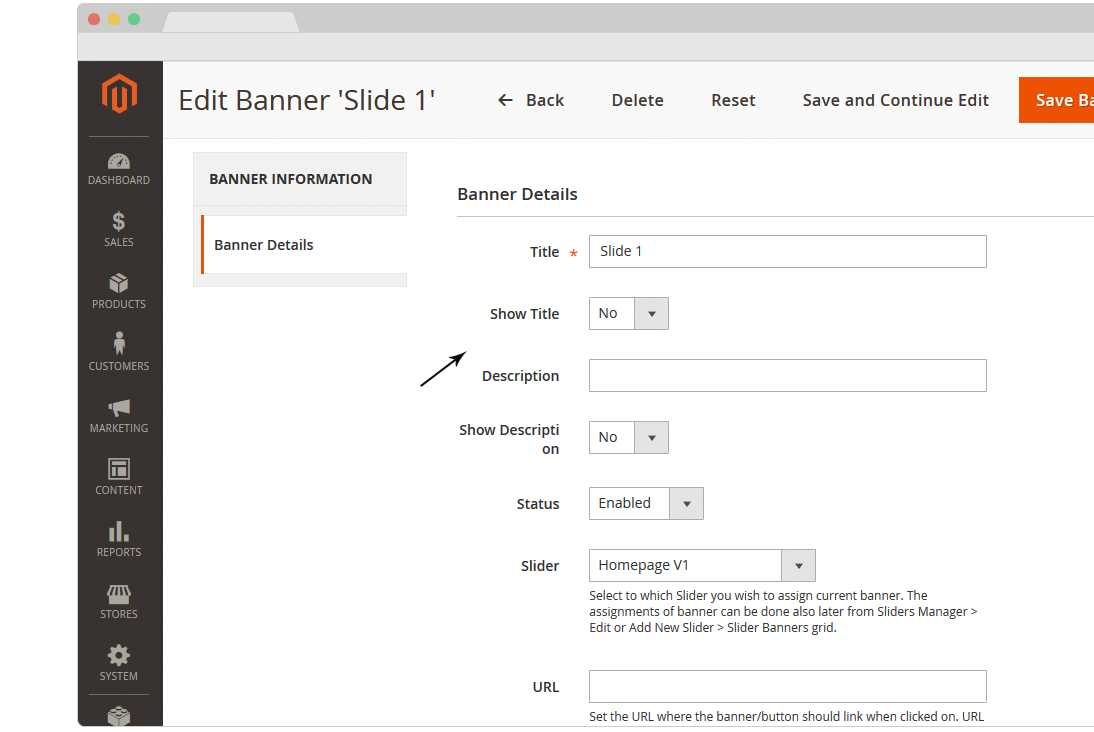This screenshot has height=732, width=1094.
Task: Open the Marketing megaphone icon
Action: tap(119, 407)
